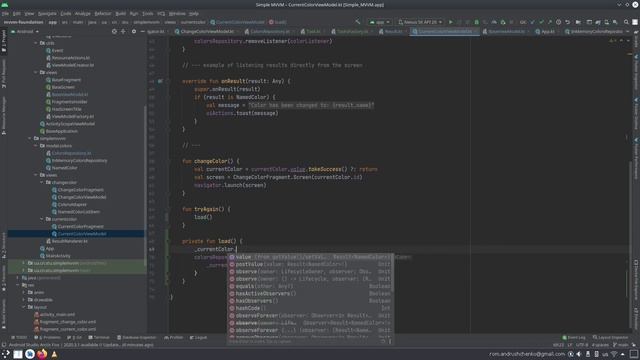Viewport: 640px width, 360px height.
Task: Click the locate file target icon in Project panel
Action: click(114, 31)
